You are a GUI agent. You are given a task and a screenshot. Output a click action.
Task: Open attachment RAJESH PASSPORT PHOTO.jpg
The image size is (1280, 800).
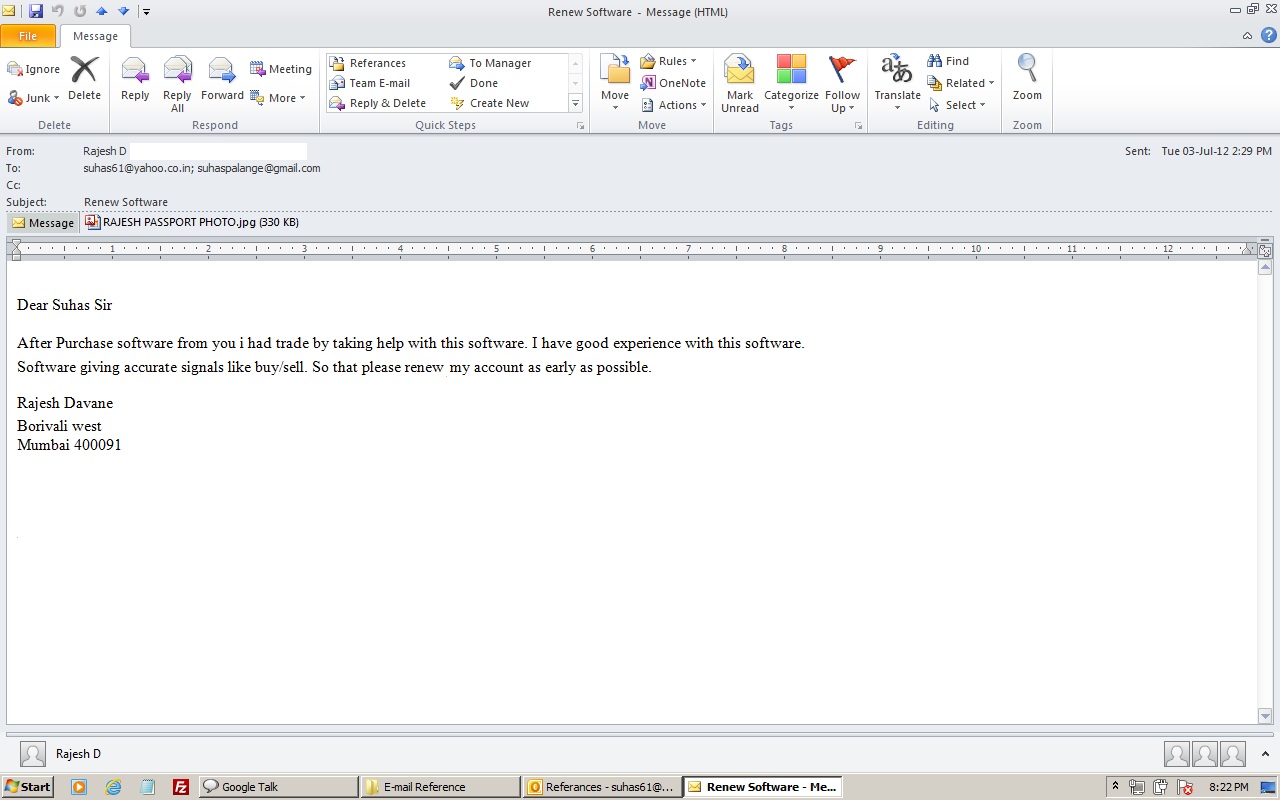(x=192, y=222)
